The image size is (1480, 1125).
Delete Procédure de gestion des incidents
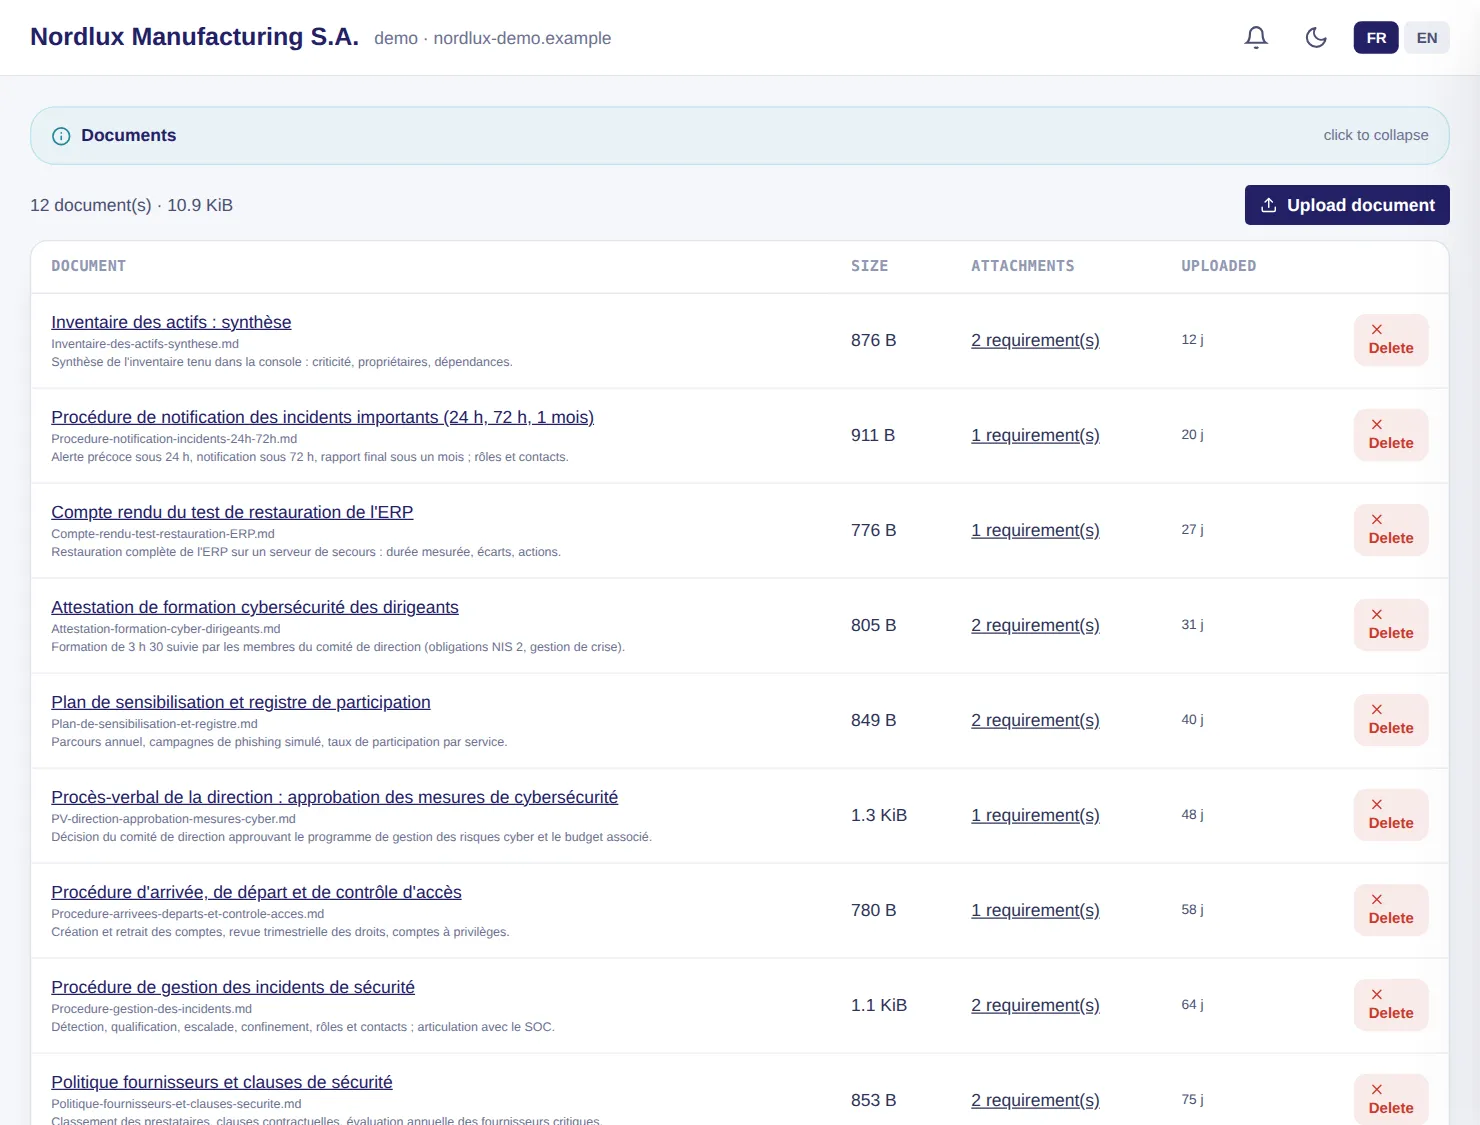click(x=1391, y=1005)
